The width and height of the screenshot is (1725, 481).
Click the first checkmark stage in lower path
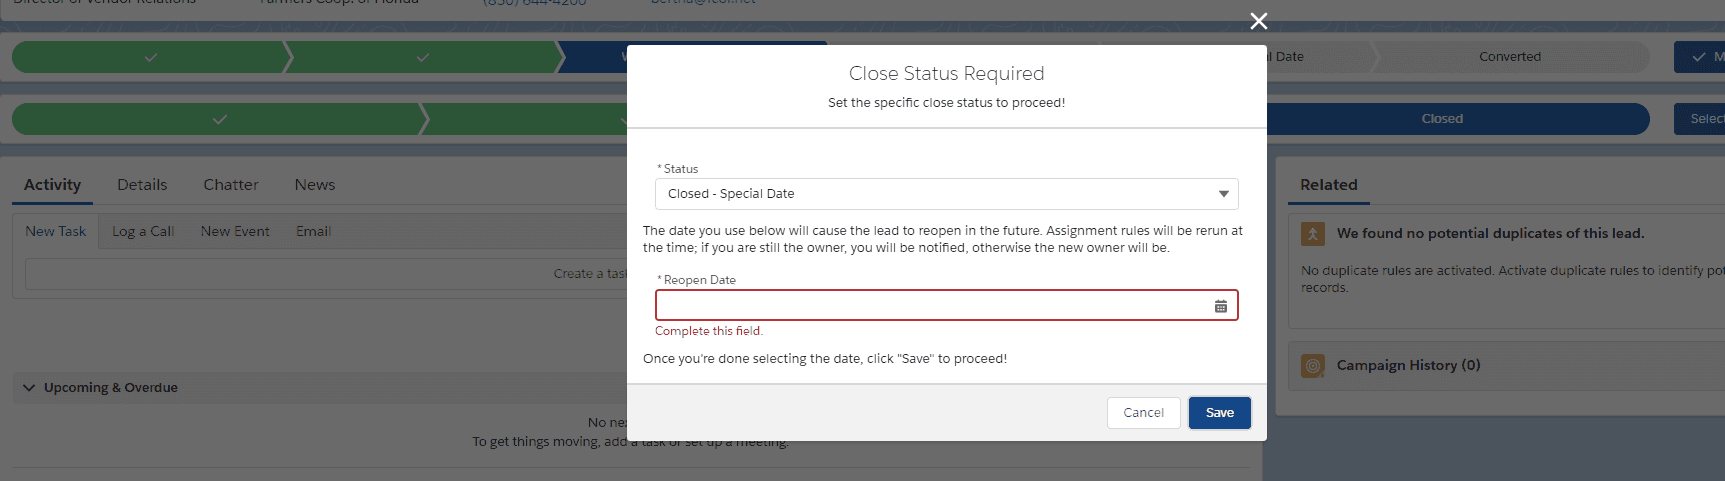pyautogui.click(x=220, y=119)
